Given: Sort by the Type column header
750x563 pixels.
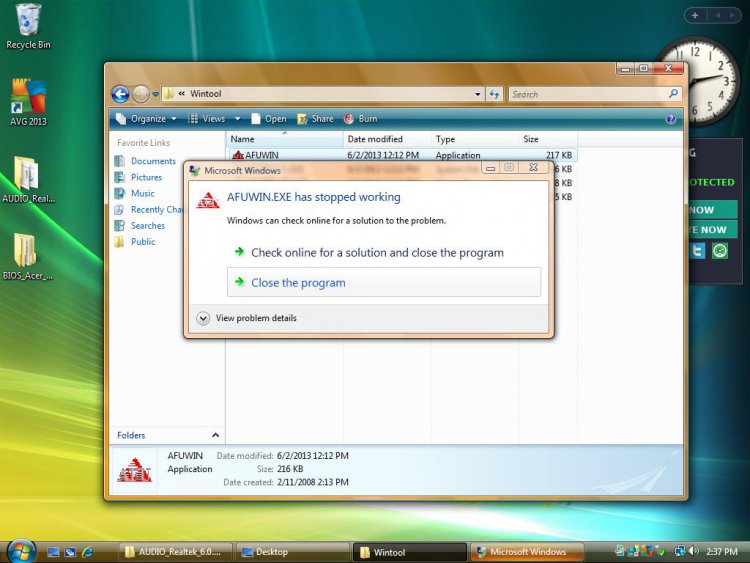Looking at the screenshot, I should [x=474, y=139].
